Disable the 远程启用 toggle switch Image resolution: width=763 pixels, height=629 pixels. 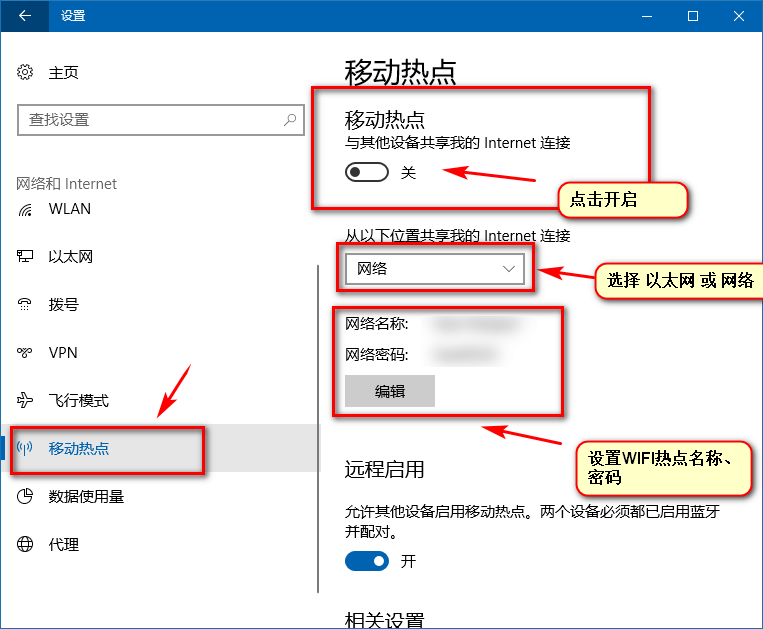[x=366, y=561]
